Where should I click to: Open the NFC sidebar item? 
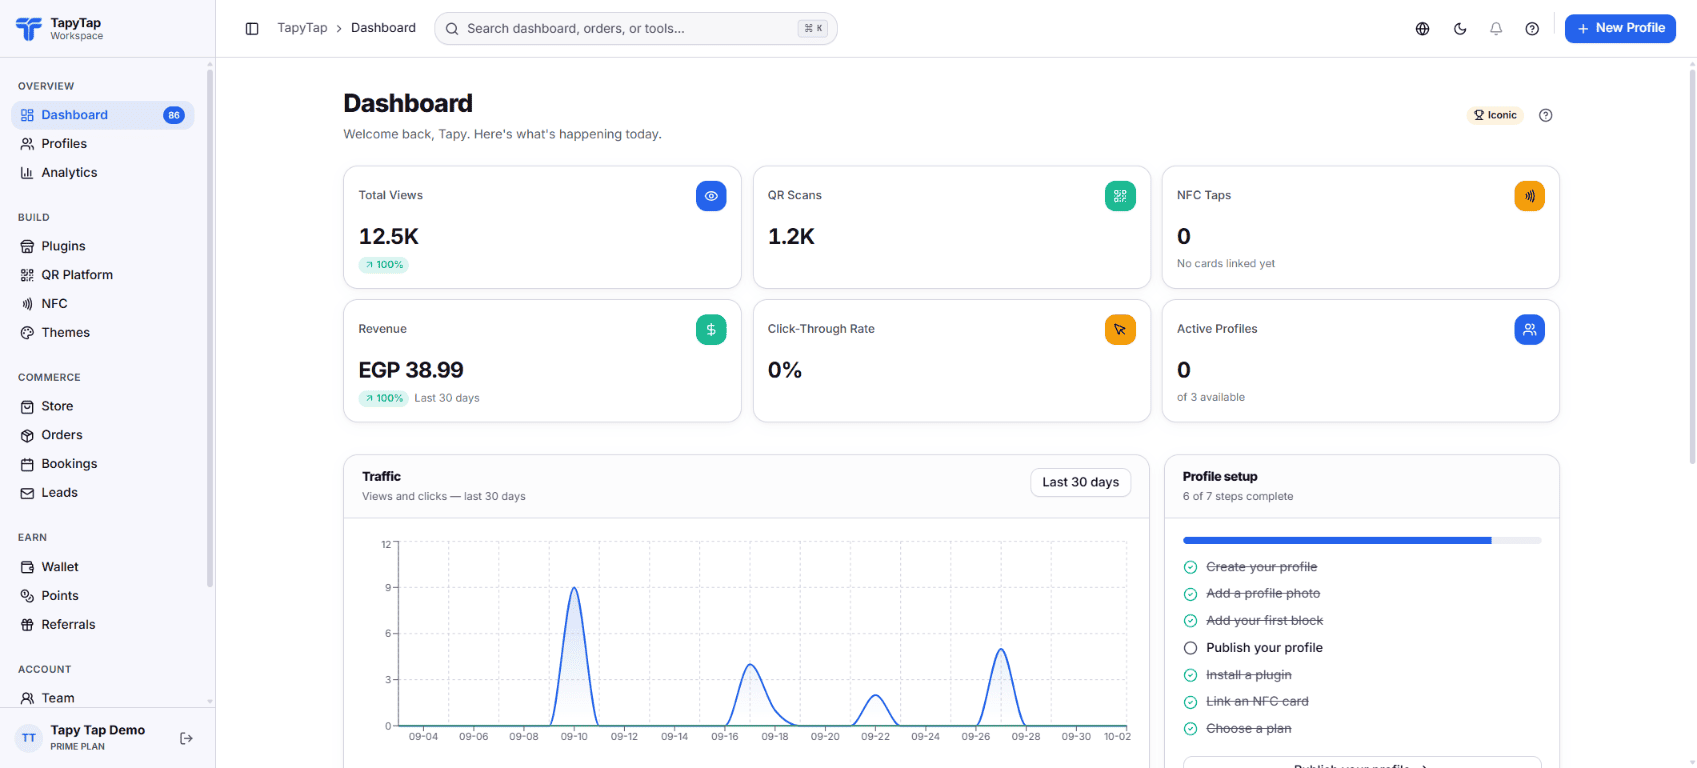(103, 304)
